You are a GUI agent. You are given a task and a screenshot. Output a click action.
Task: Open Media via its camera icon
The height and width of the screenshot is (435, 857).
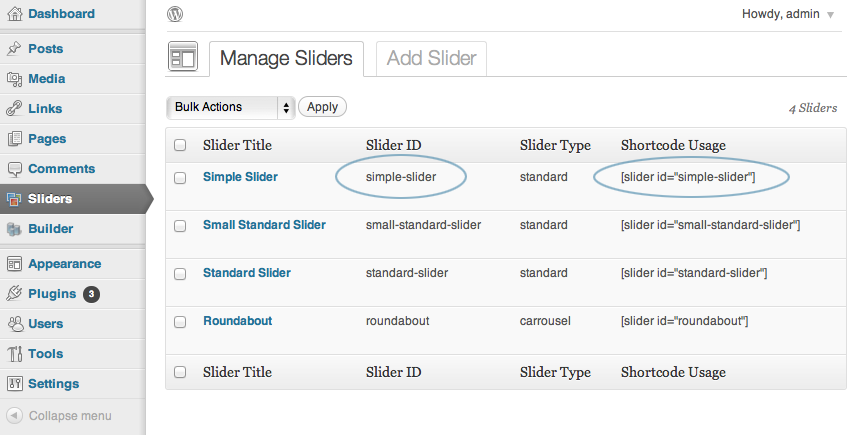point(15,79)
